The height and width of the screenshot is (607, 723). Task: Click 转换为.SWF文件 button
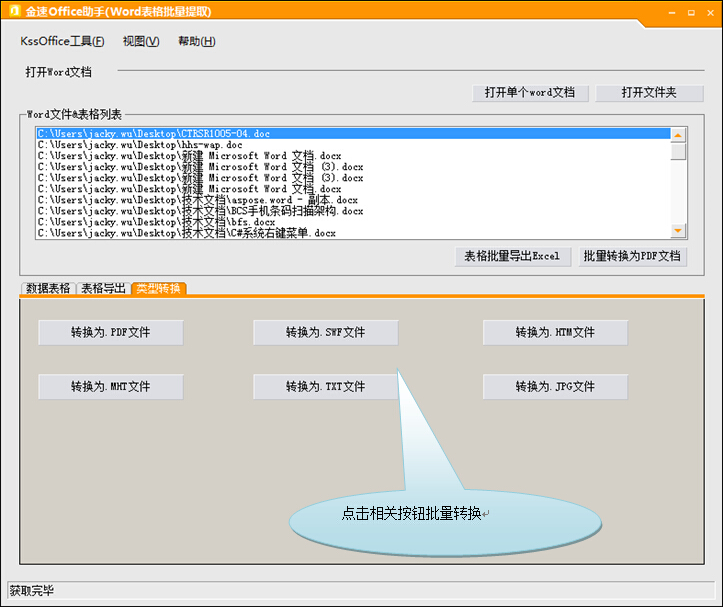[x=326, y=333]
